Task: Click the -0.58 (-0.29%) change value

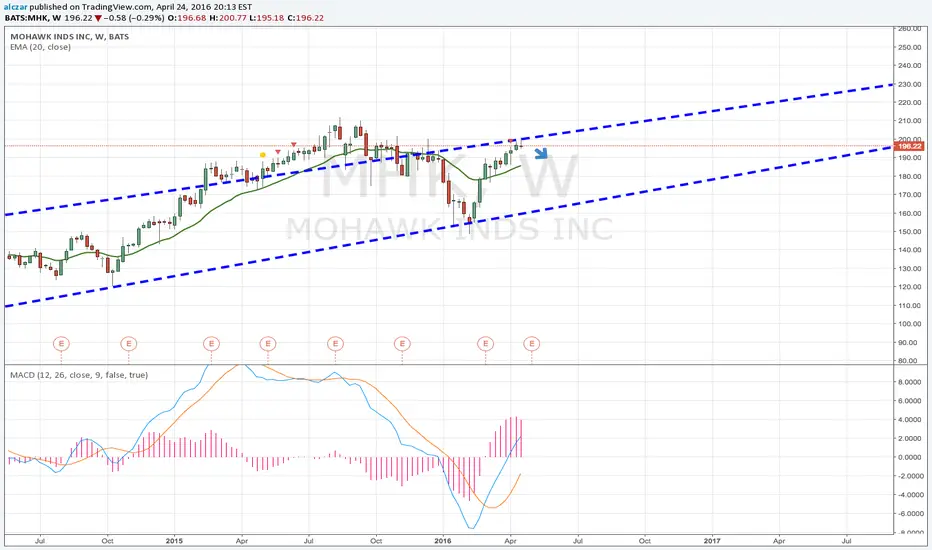Action: 134,18
